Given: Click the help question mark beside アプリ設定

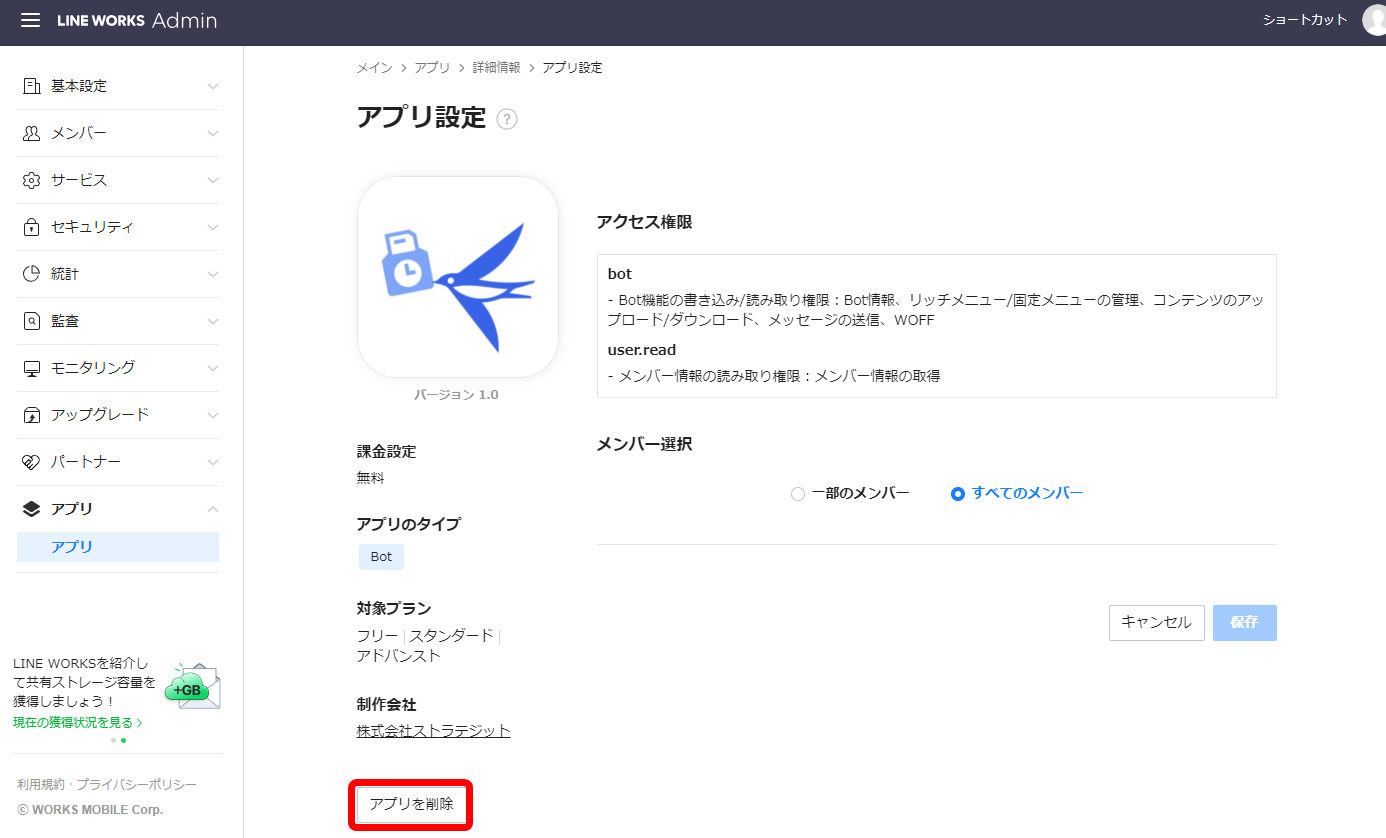Looking at the screenshot, I should click(507, 119).
